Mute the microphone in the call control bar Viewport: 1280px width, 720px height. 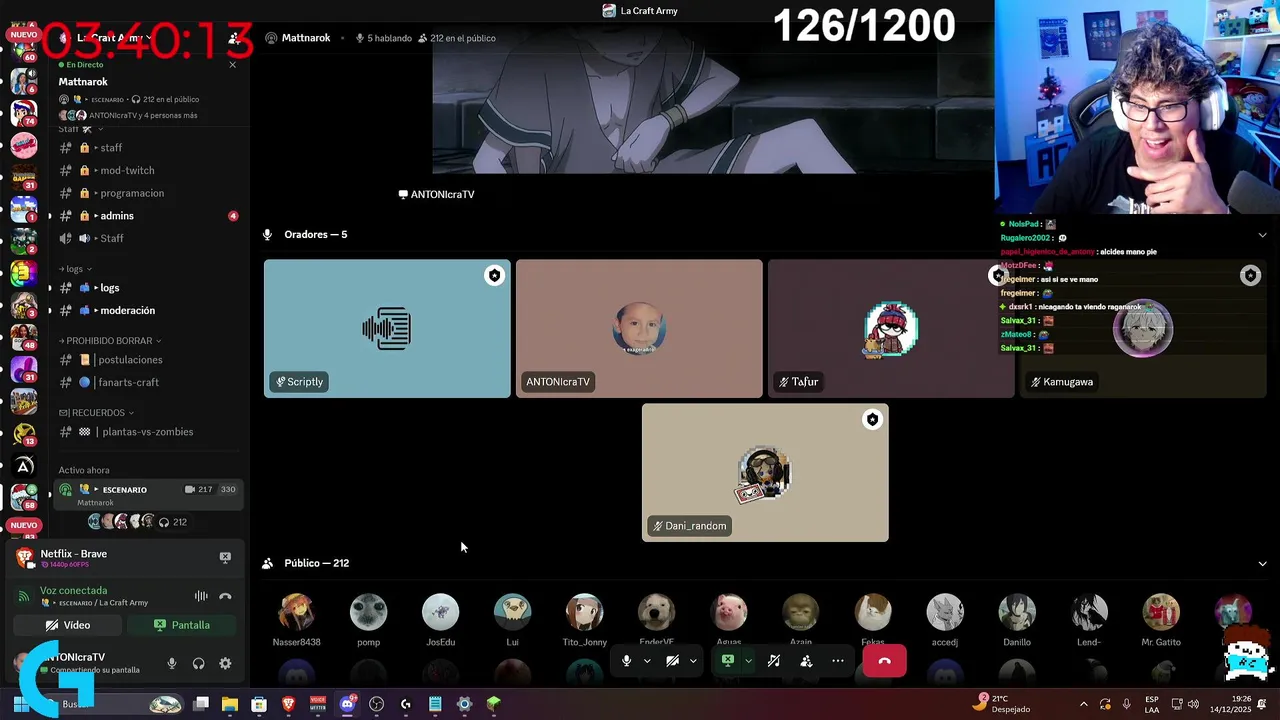[626, 661]
